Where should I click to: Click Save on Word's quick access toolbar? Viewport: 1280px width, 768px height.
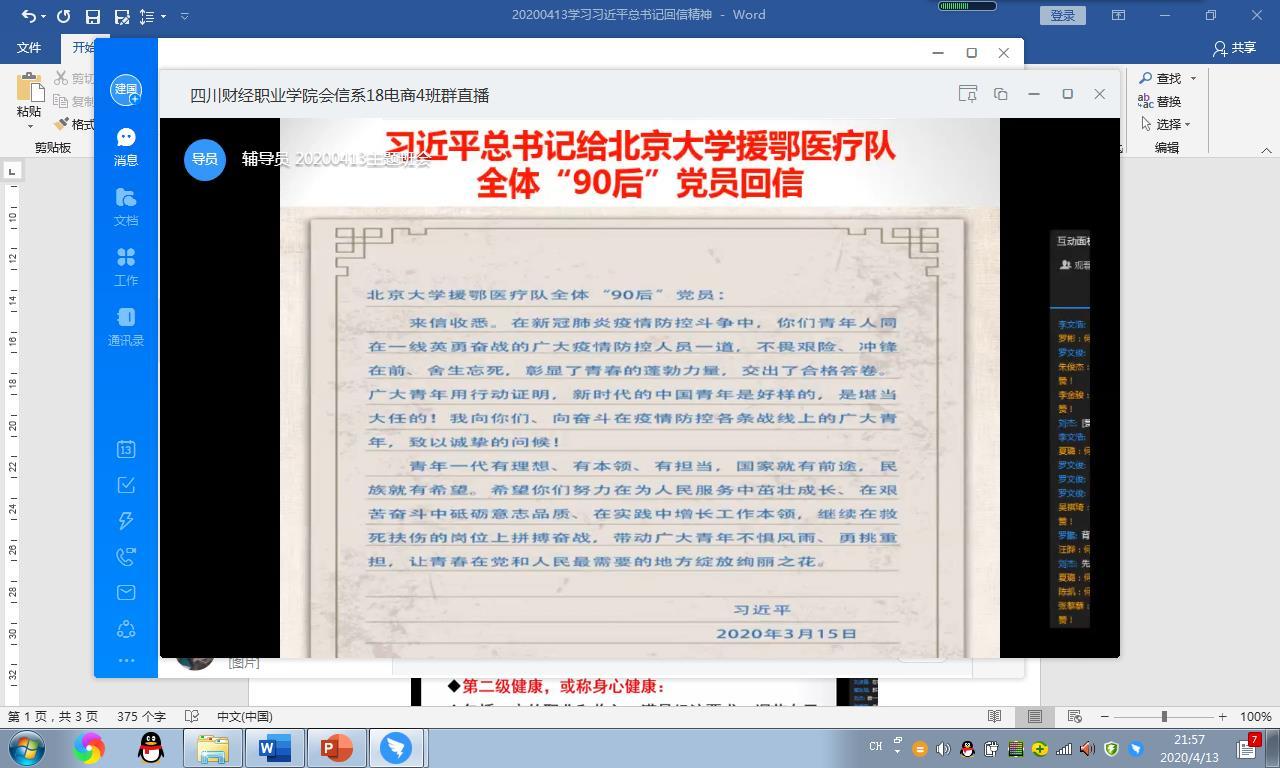click(x=93, y=15)
